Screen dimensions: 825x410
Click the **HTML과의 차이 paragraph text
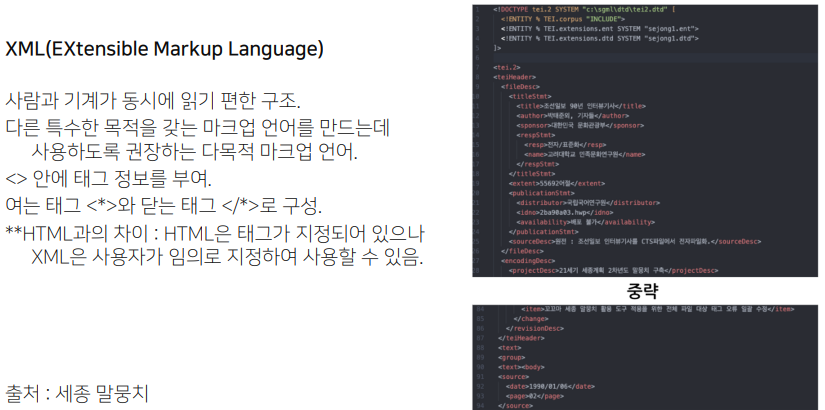coord(215,234)
